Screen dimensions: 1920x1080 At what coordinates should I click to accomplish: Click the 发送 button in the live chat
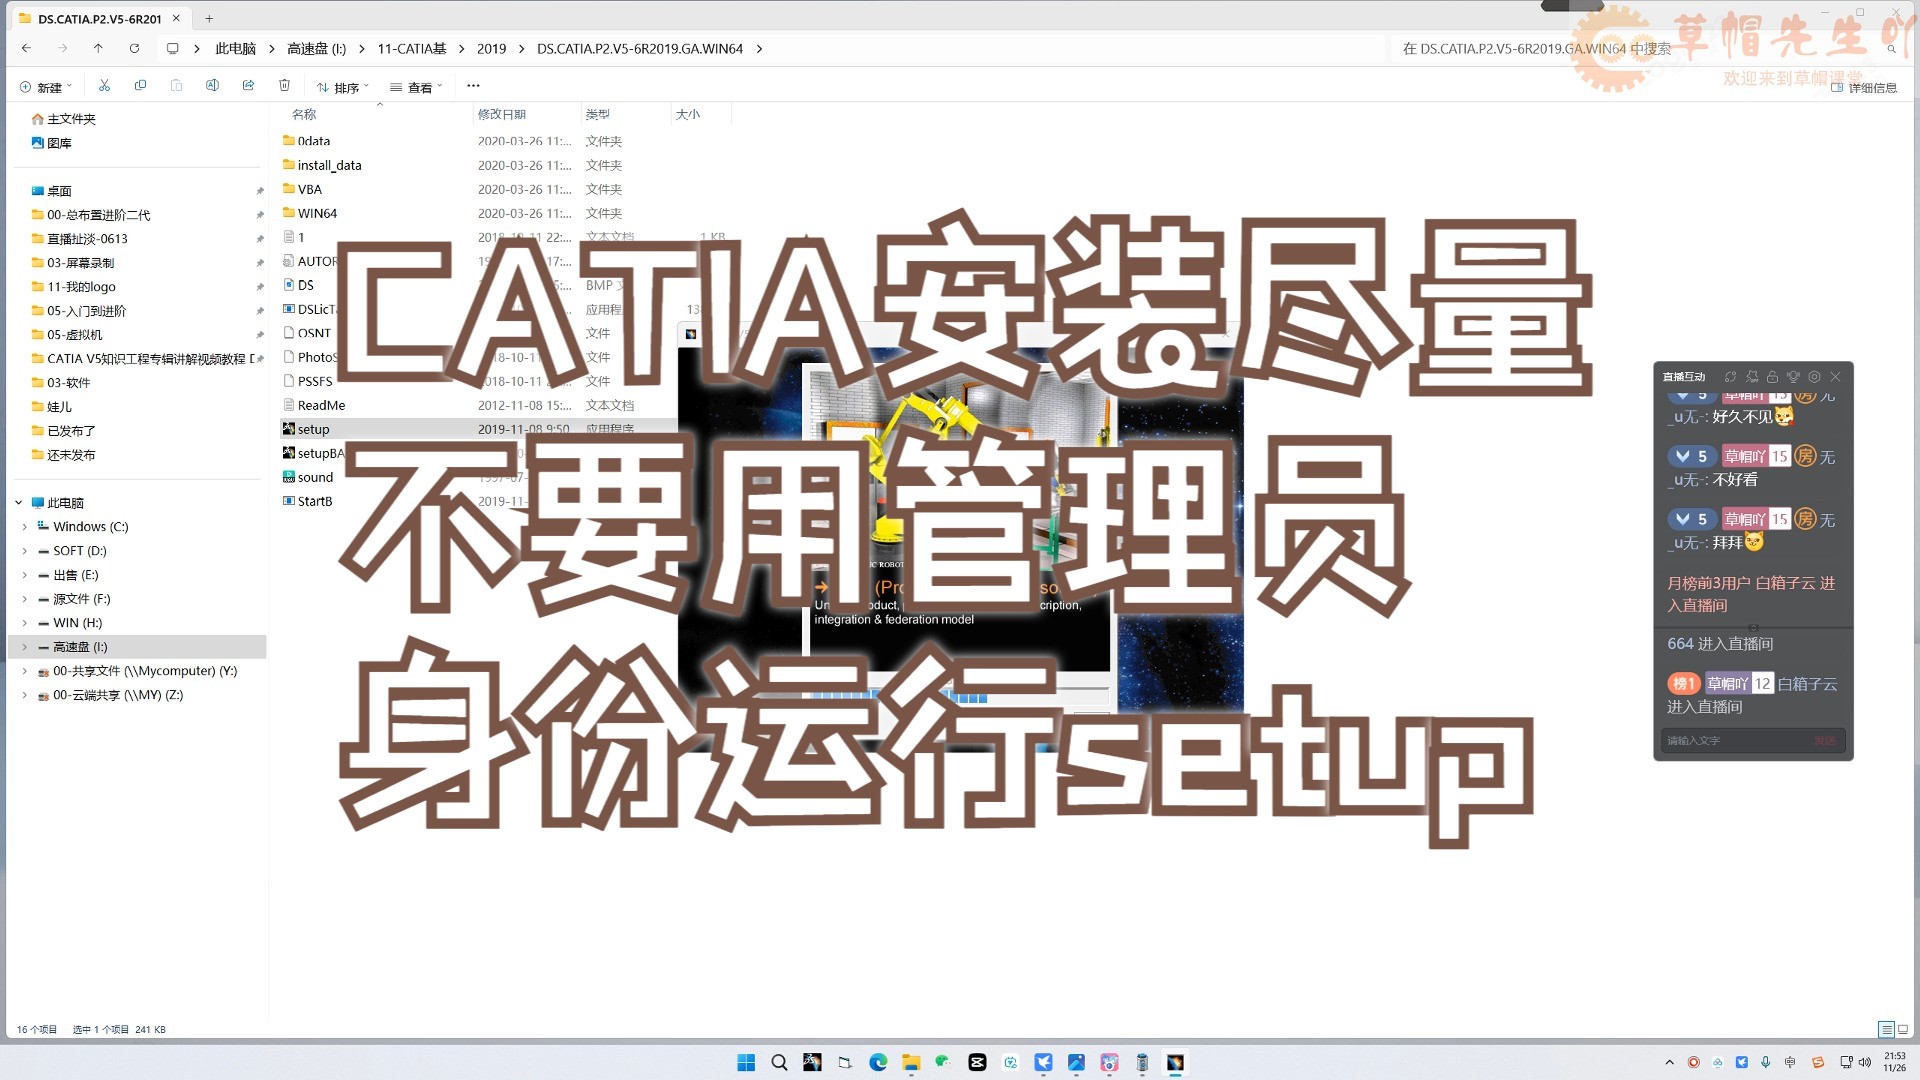(1825, 740)
